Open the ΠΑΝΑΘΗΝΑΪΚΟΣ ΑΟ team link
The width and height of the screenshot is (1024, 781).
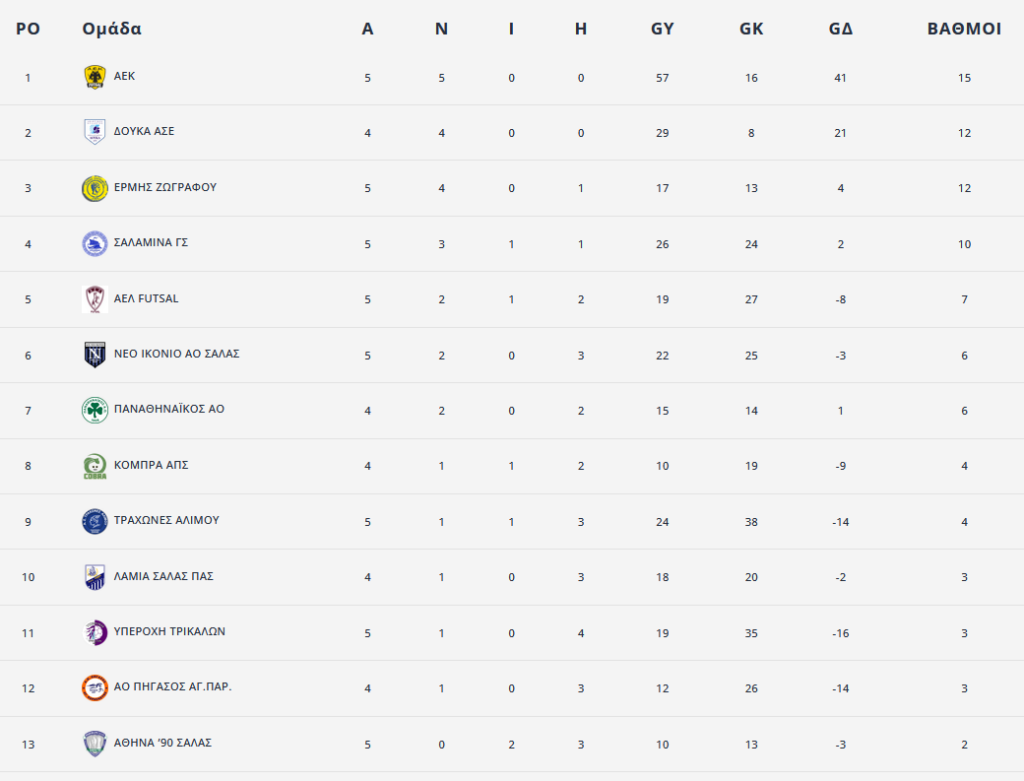click(x=169, y=409)
